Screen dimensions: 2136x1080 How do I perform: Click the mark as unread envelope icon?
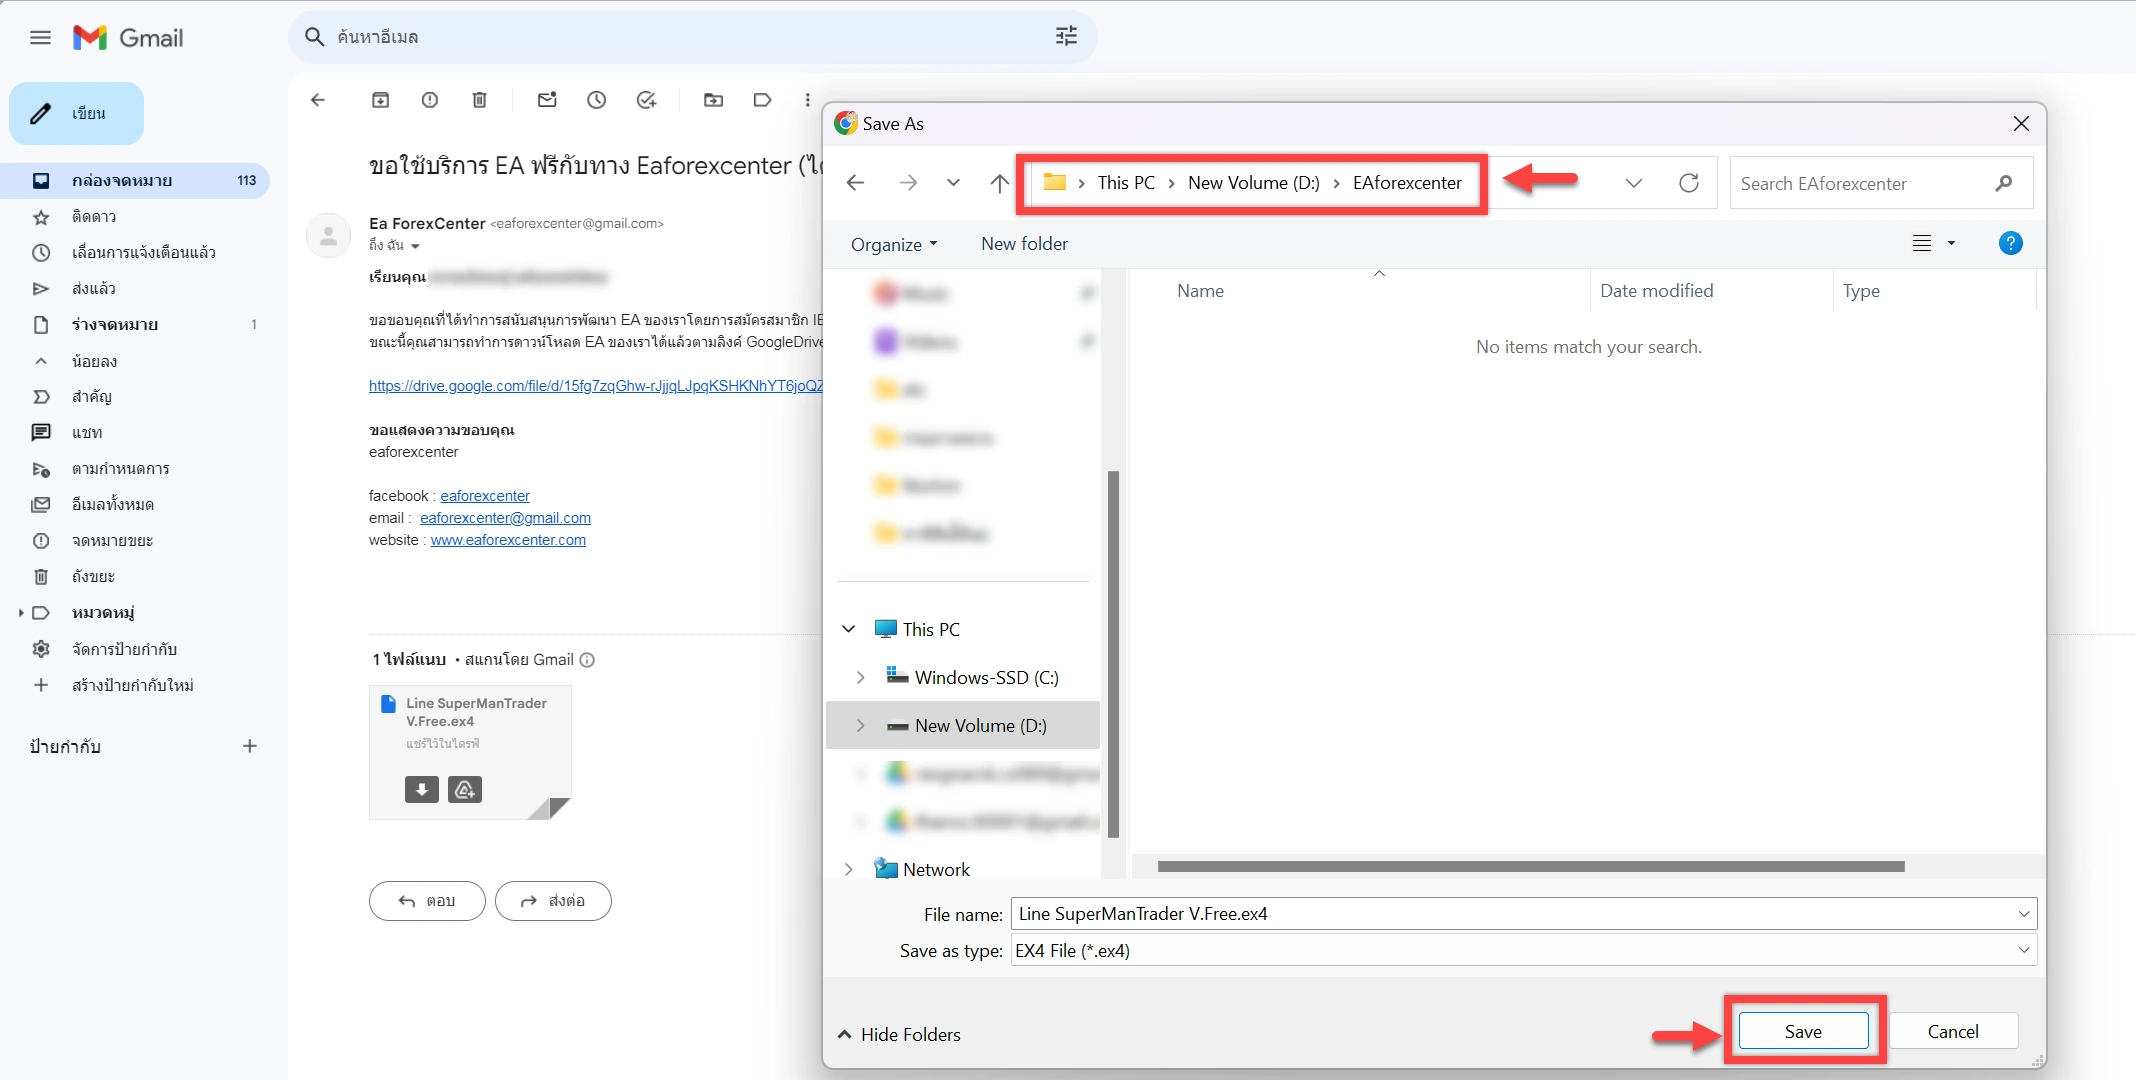point(547,100)
